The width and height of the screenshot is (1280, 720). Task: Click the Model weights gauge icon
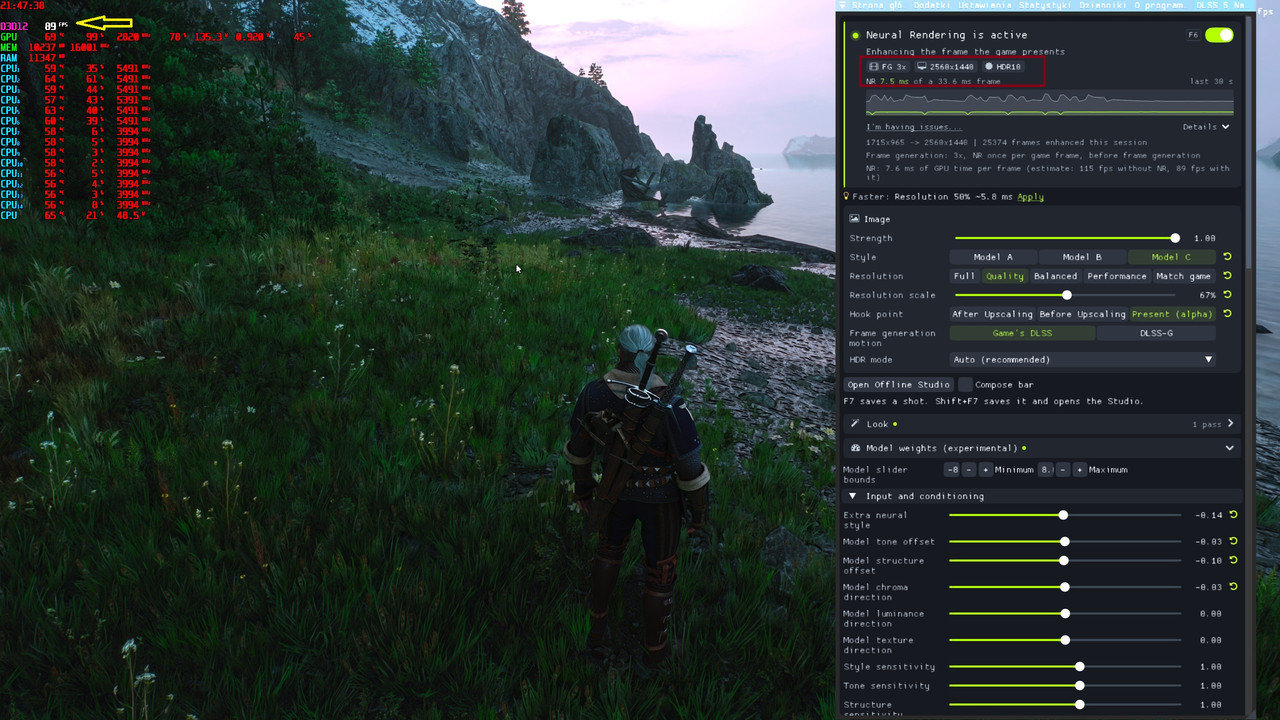point(856,448)
